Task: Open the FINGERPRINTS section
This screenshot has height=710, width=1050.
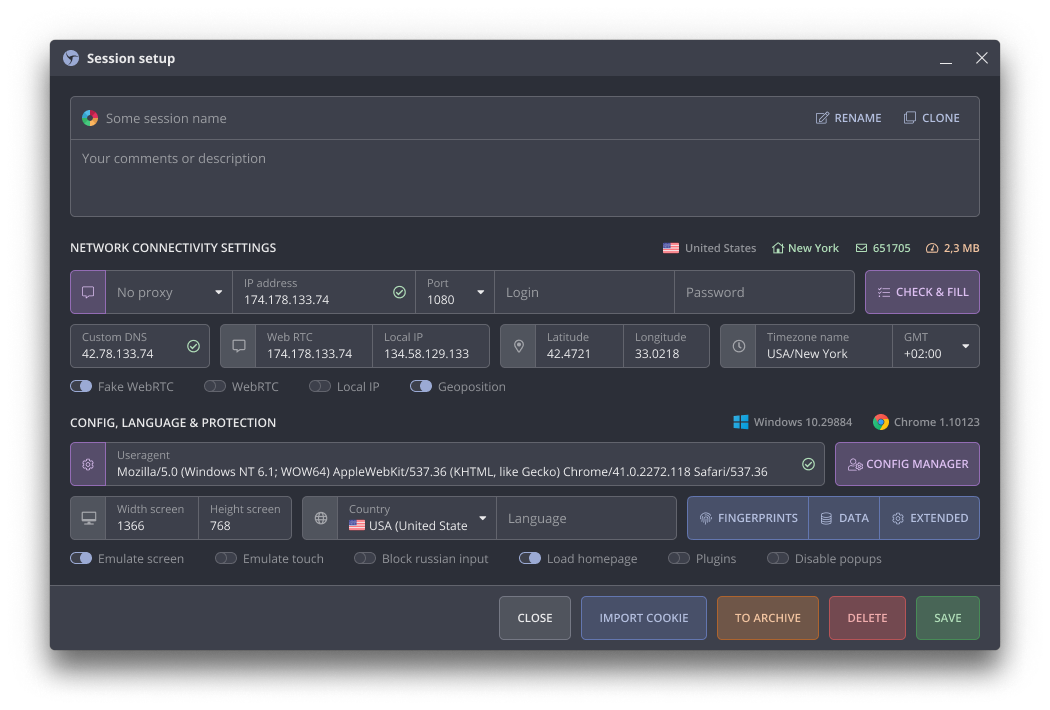Action: [748, 518]
